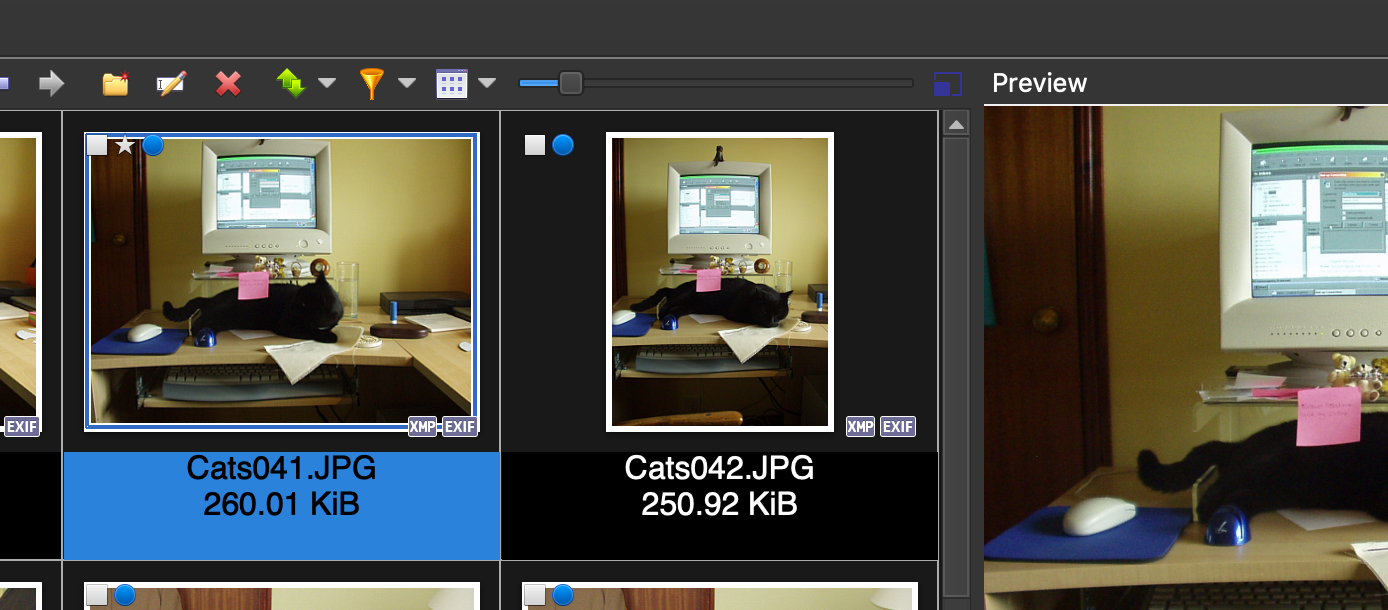This screenshot has height=610, width=1388.
Task: Delete selected file using the red X icon
Action: pyautogui.click(x=228, y=83)
